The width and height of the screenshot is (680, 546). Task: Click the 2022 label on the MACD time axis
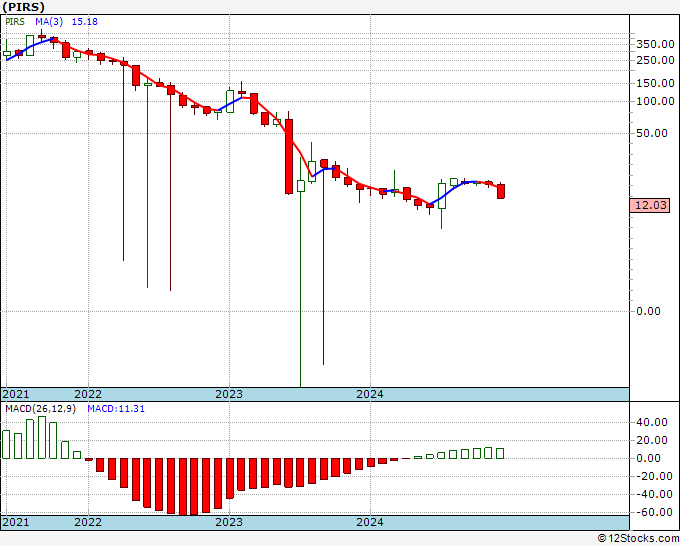pos(88,522)
